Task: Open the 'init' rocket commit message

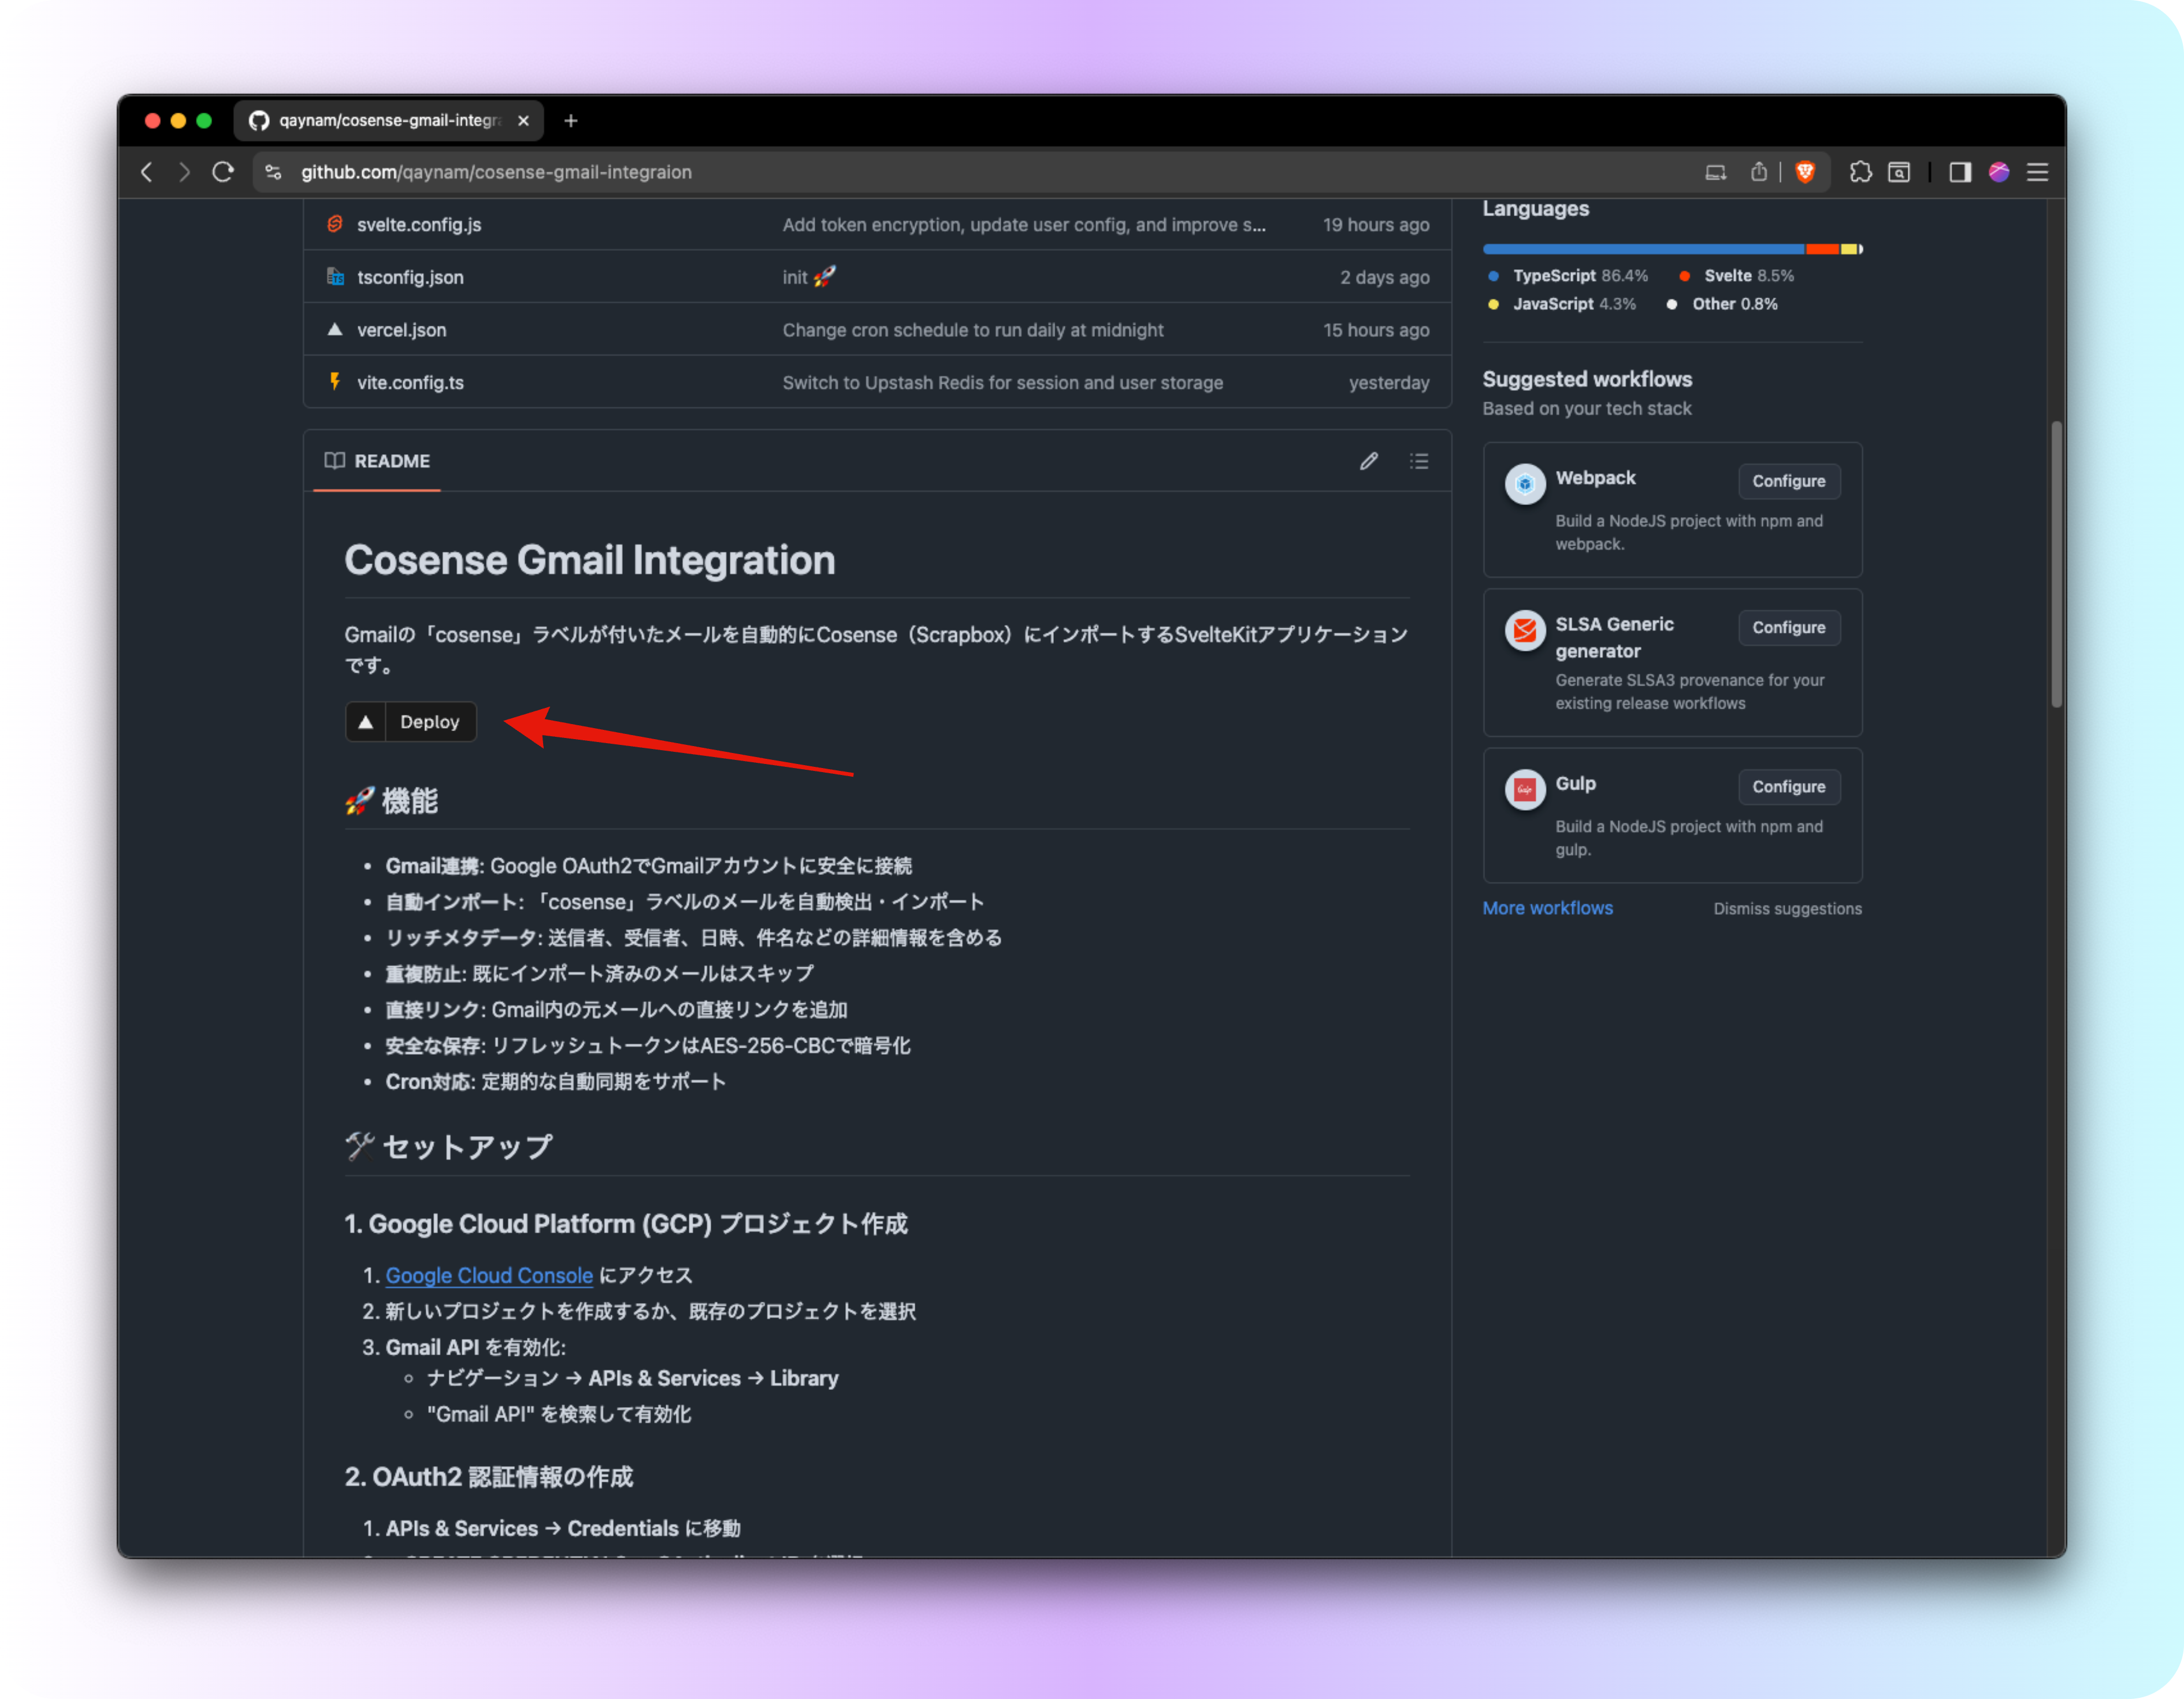Action: 809,277
